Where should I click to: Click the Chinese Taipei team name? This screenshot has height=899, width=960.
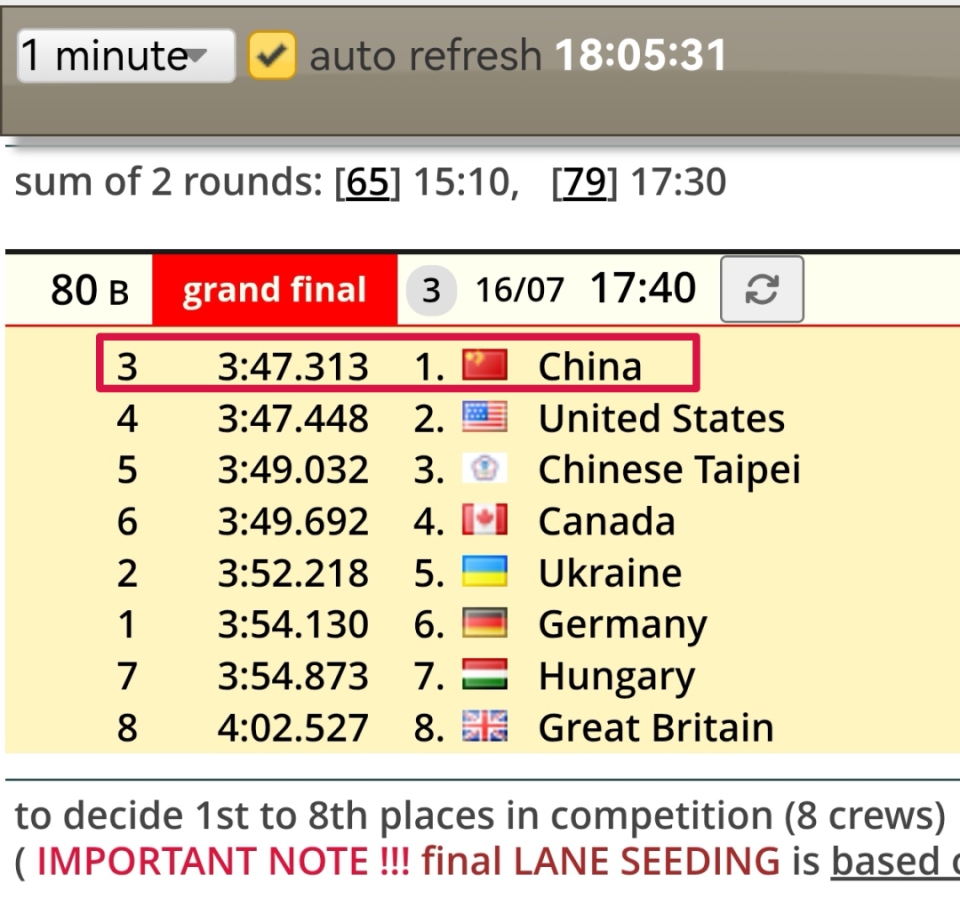pyautogui.click(x=669, y=470)
